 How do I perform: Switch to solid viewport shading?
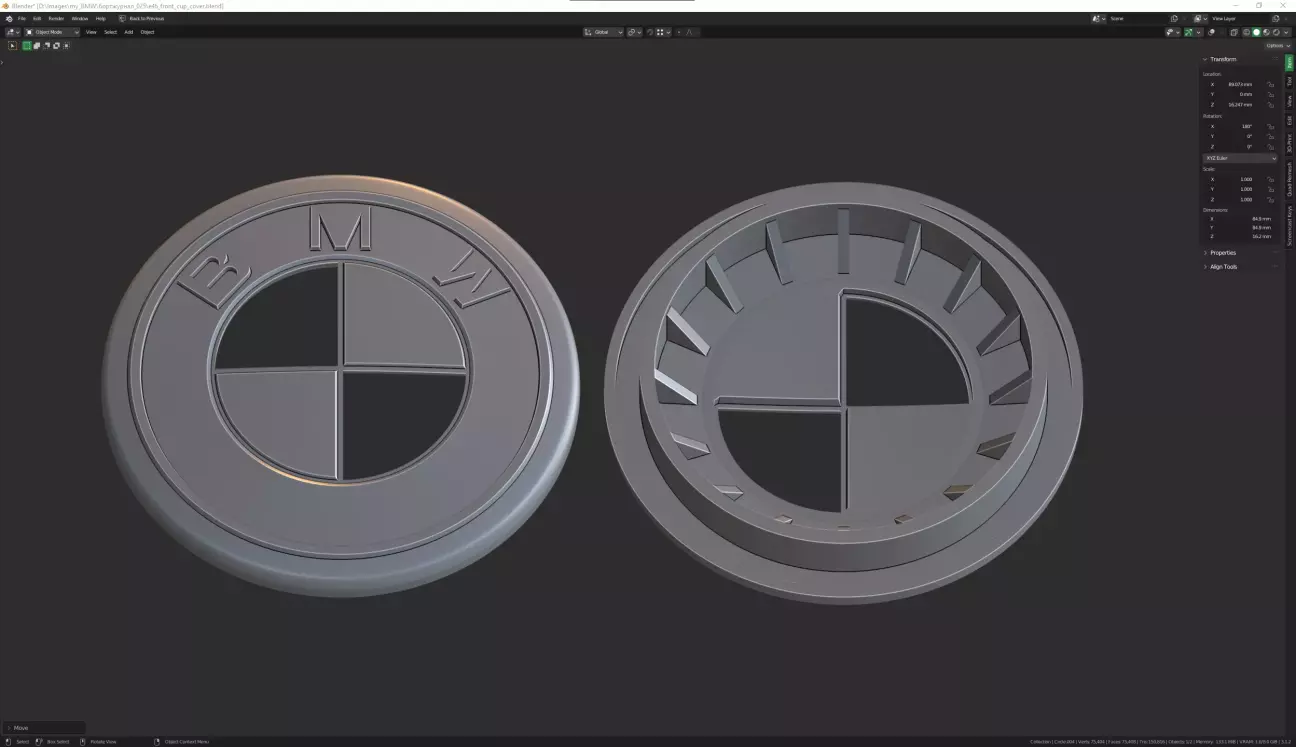(x=1257, y=32)
